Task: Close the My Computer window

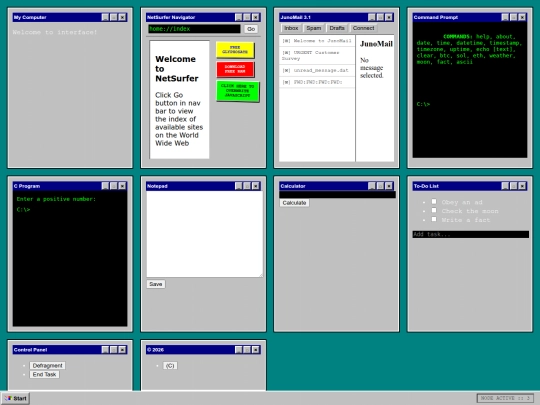Action: coord(122,17)
